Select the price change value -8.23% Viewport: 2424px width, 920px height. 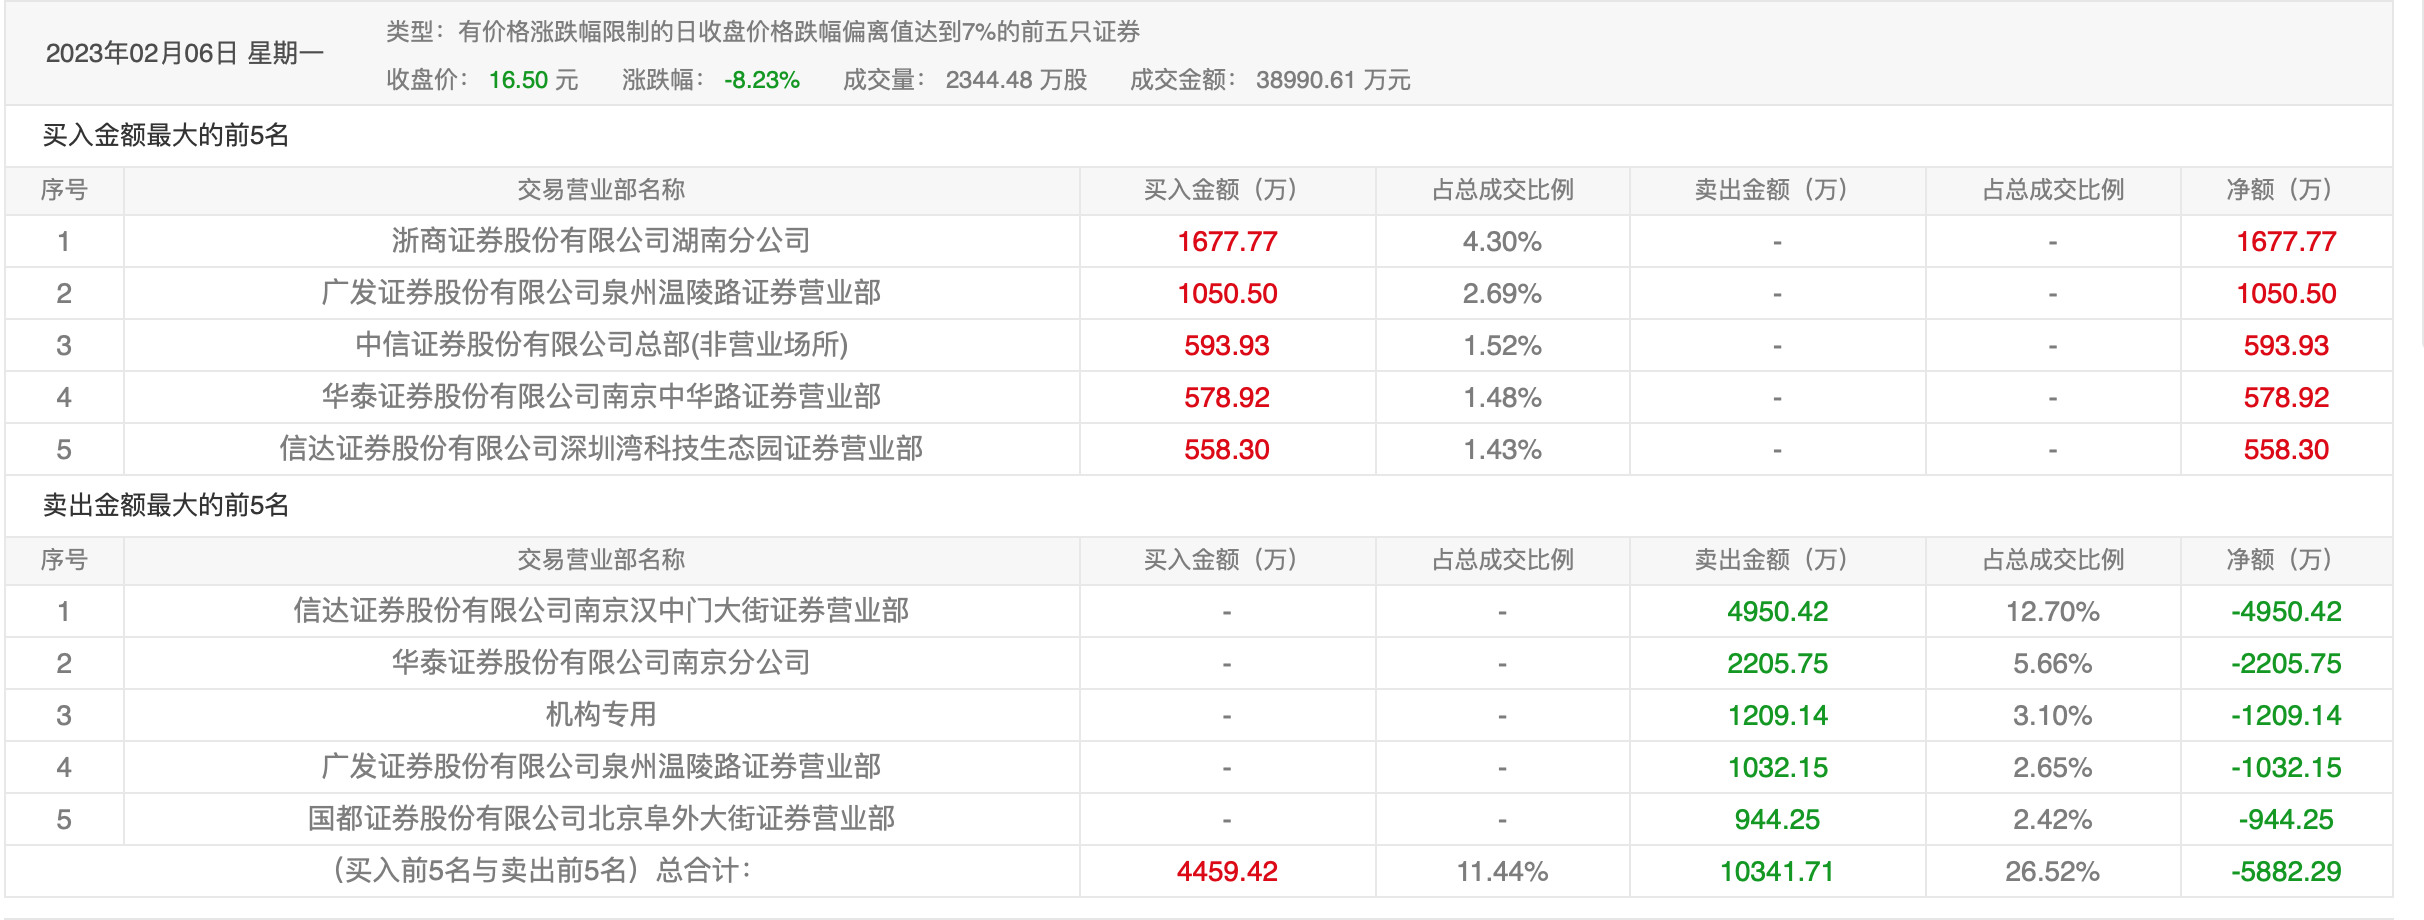point(762,80)
